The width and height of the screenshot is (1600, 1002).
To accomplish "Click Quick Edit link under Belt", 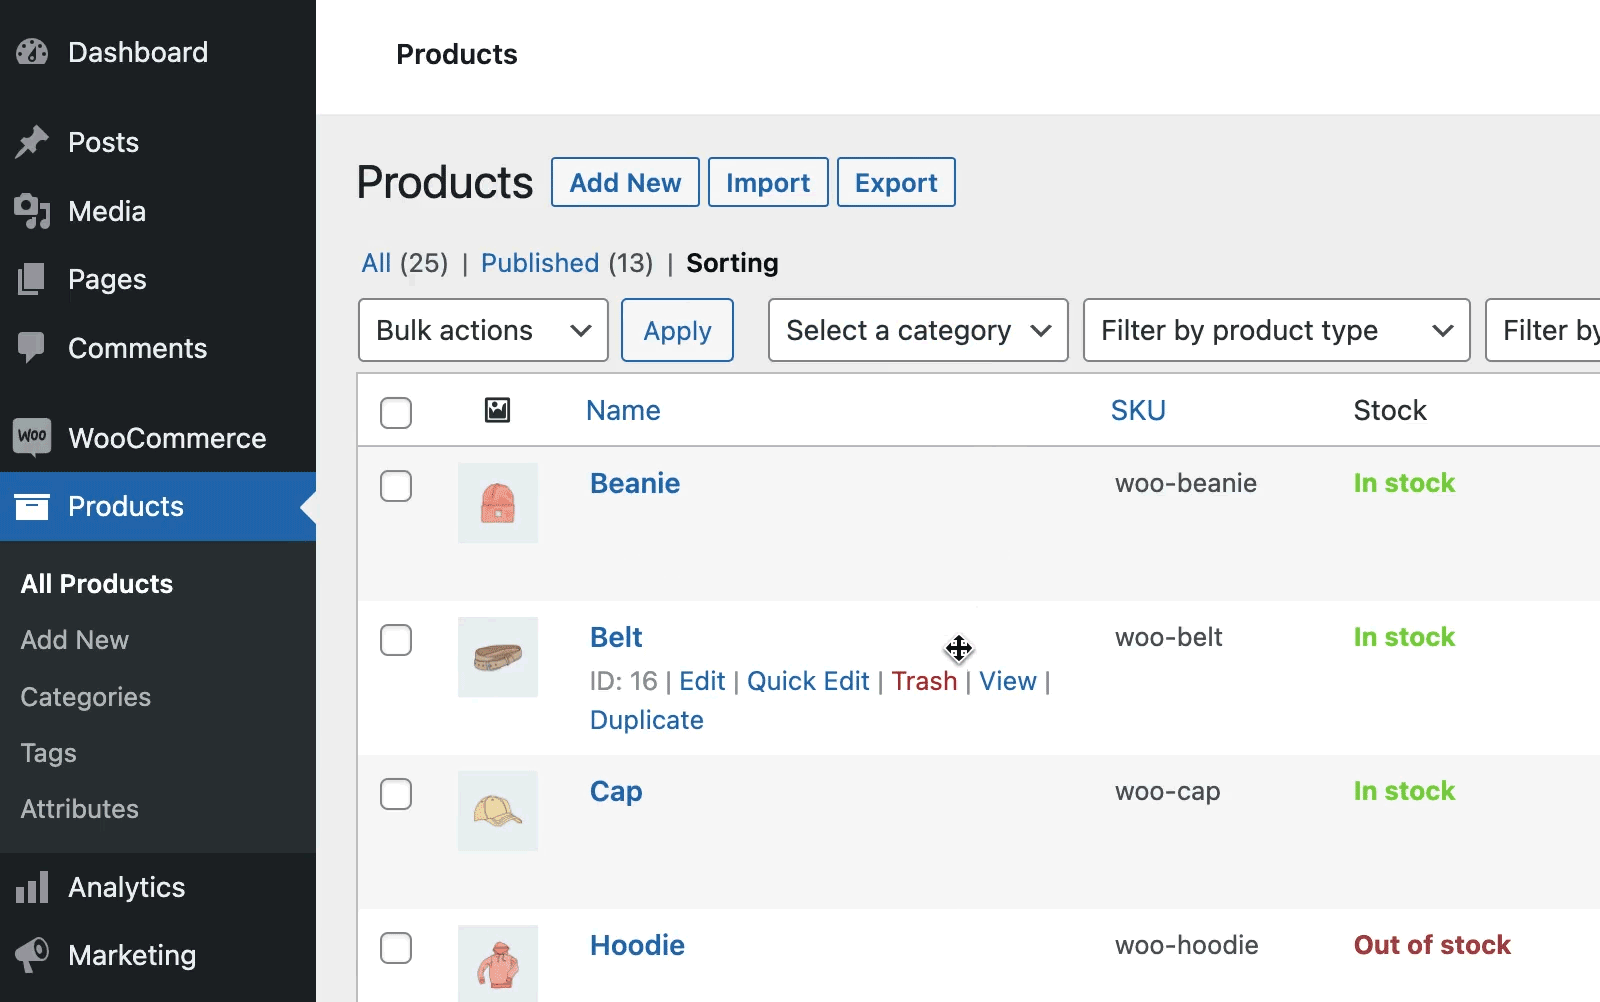I will coord(808,681).
